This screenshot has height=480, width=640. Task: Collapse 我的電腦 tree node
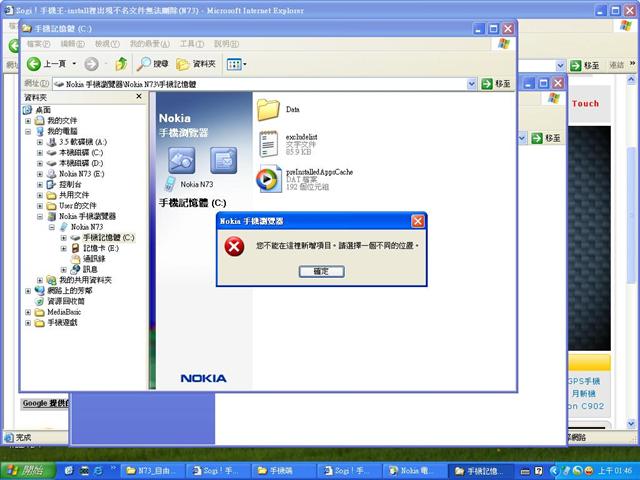[28, 131]
